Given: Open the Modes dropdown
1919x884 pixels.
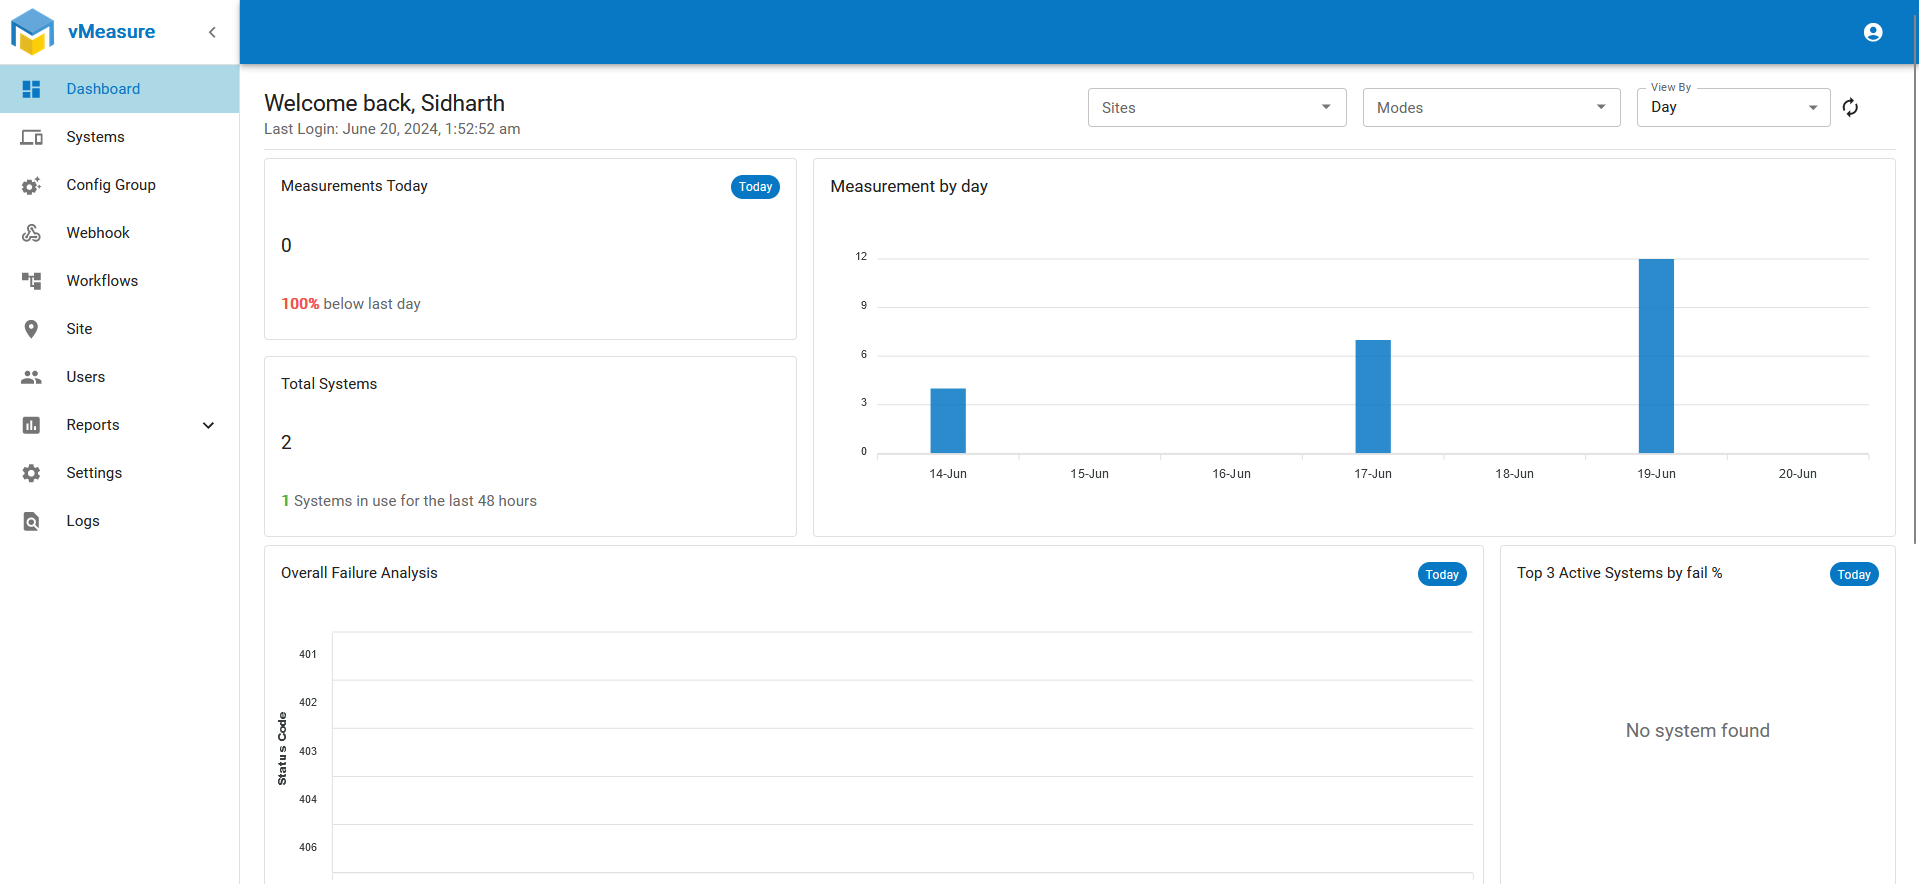Looking at the screenshot, I should coord(1492,108).
